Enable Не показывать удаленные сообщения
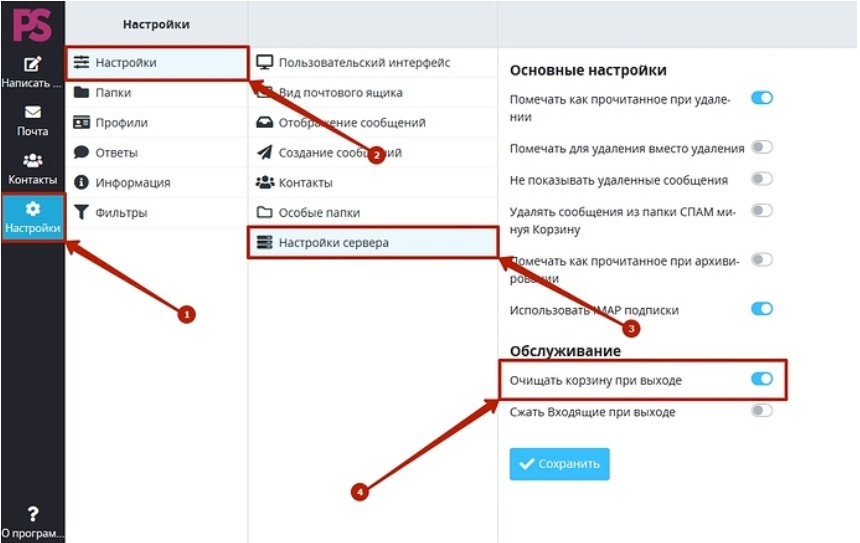Screen dimensions: 860x543 click(x=762, y=179)
